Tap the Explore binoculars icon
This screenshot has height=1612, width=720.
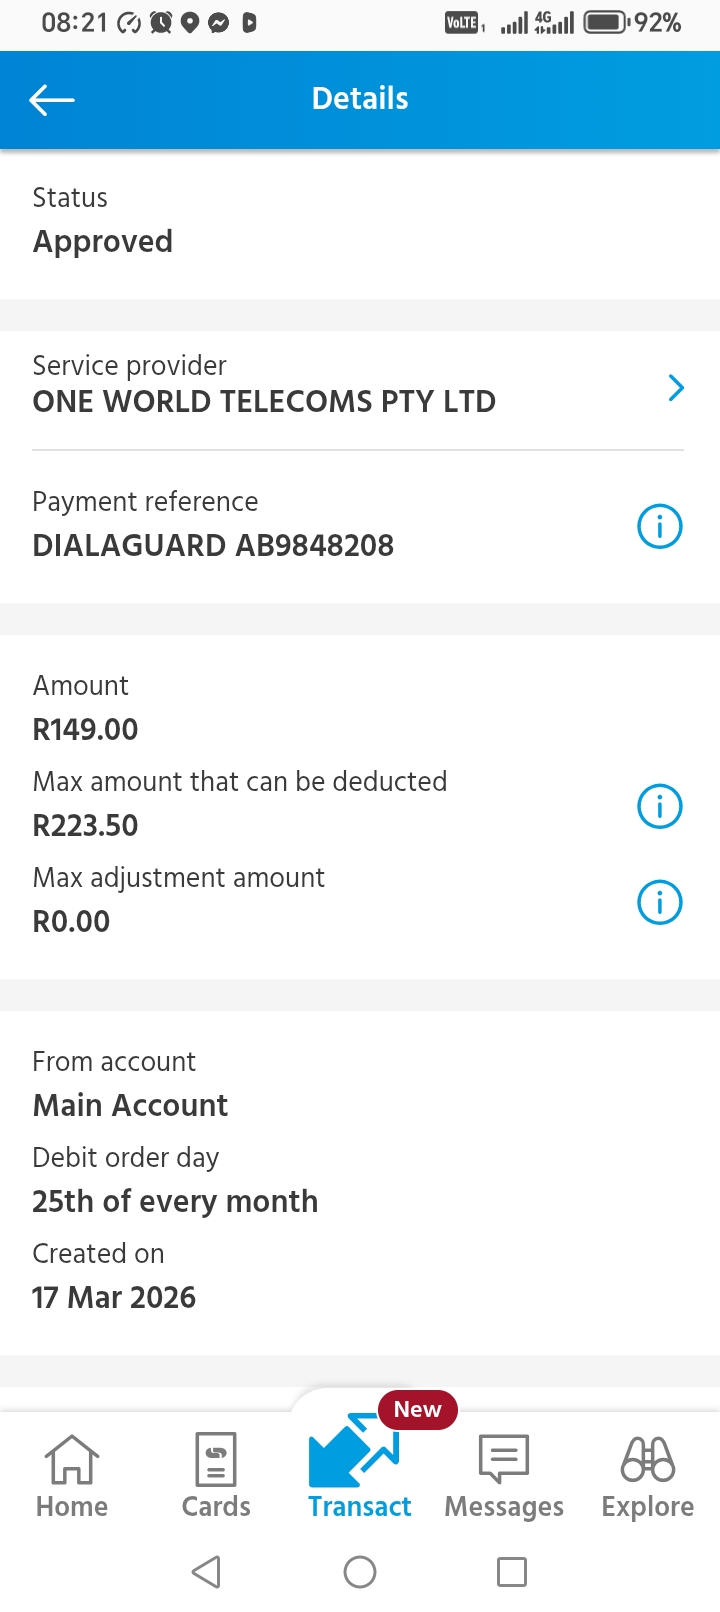648,1459
